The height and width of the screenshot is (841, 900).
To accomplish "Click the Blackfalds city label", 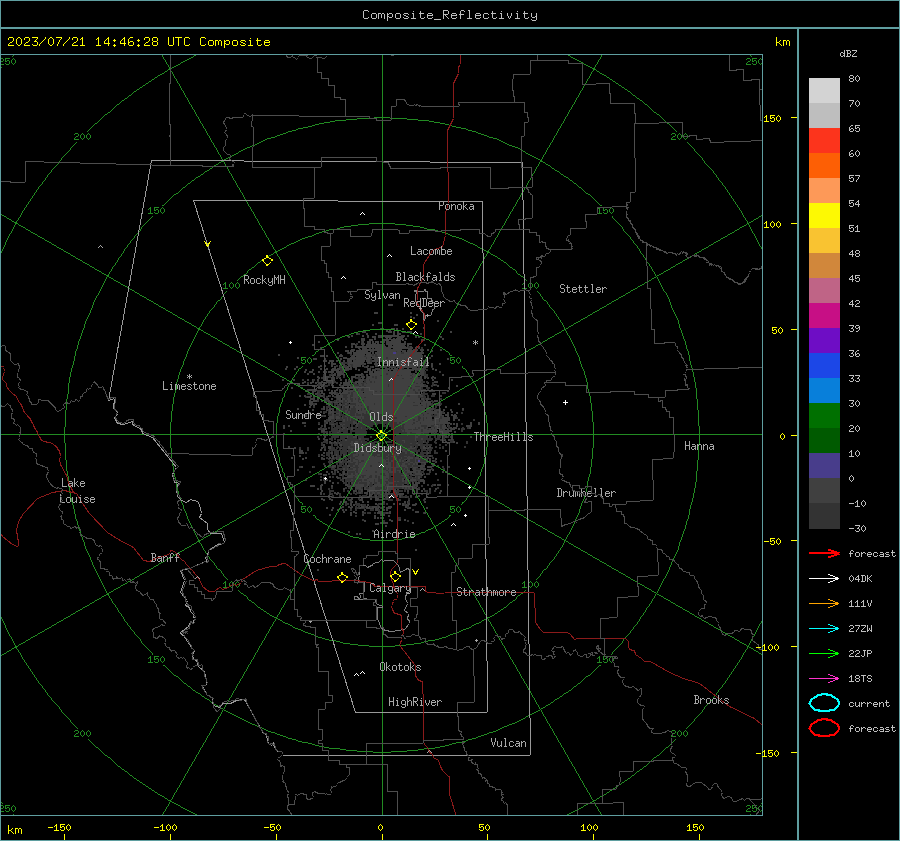I will click(x=425, y=277).
